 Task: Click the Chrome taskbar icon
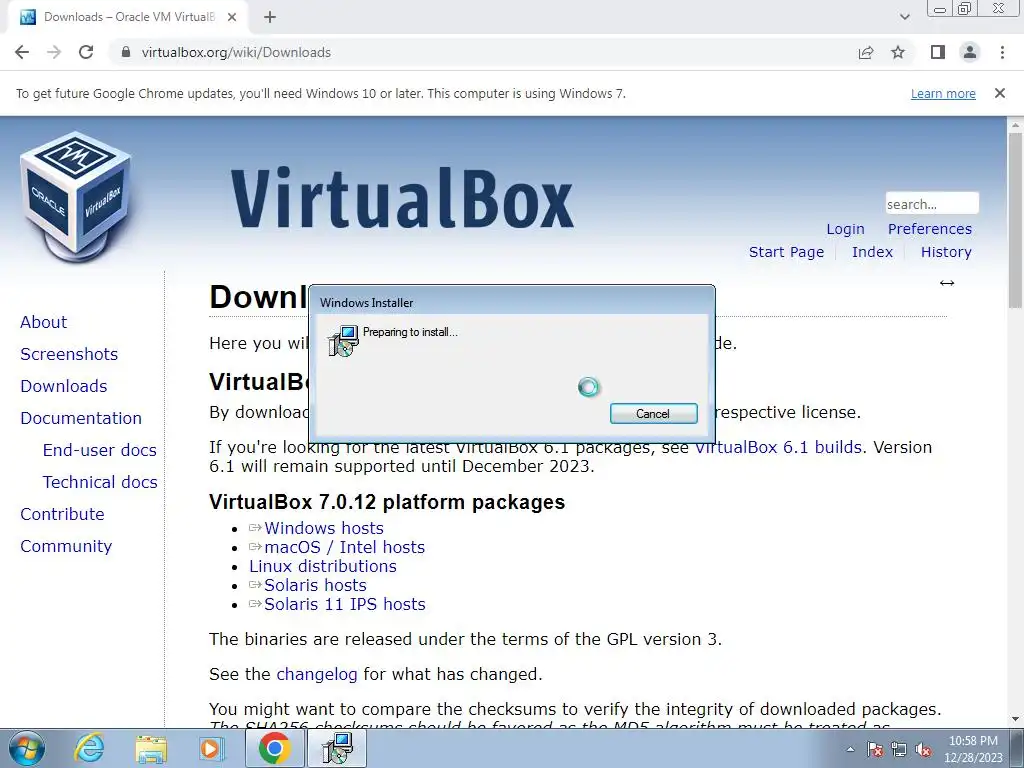(274, 748)
